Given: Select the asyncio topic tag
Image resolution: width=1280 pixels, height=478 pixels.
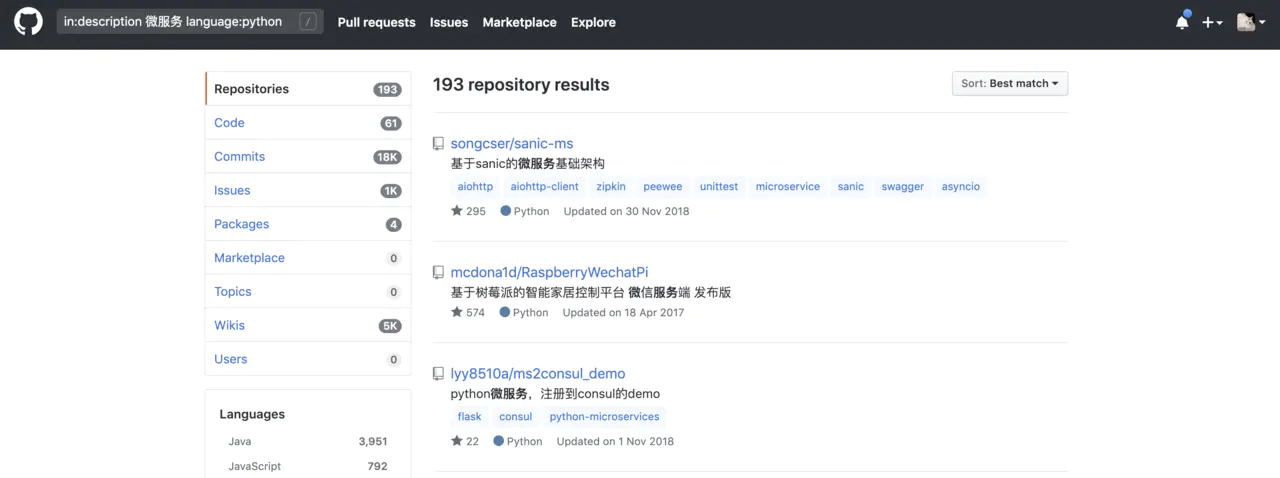Looking at the screenshot, I should click(961, 187).
